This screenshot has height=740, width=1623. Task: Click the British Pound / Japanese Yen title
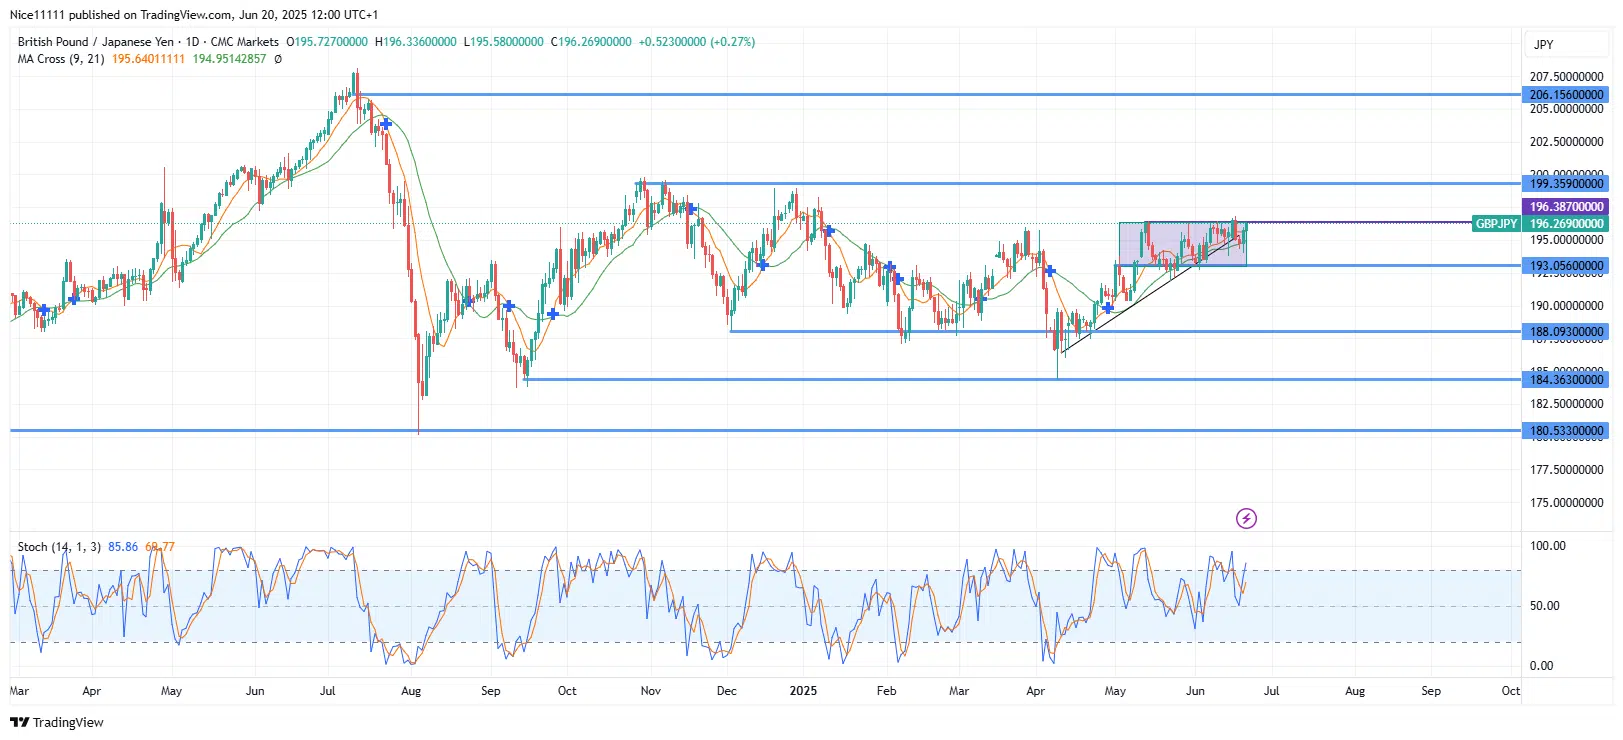[x=95, y=42]
